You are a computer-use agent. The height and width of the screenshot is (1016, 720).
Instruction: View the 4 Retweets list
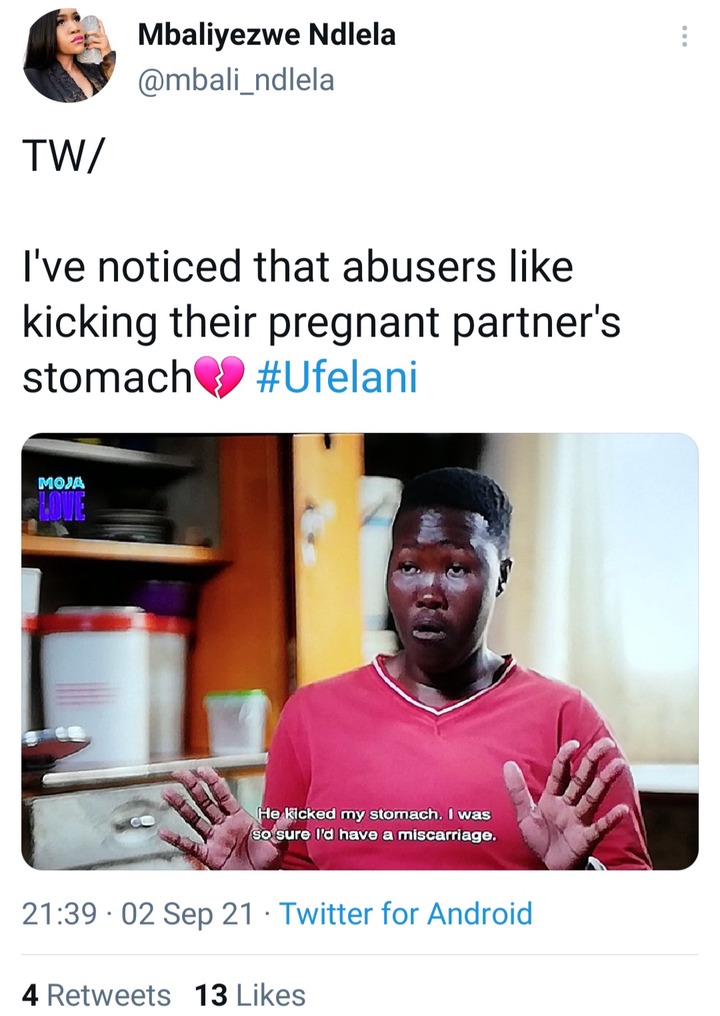[96, 995]
